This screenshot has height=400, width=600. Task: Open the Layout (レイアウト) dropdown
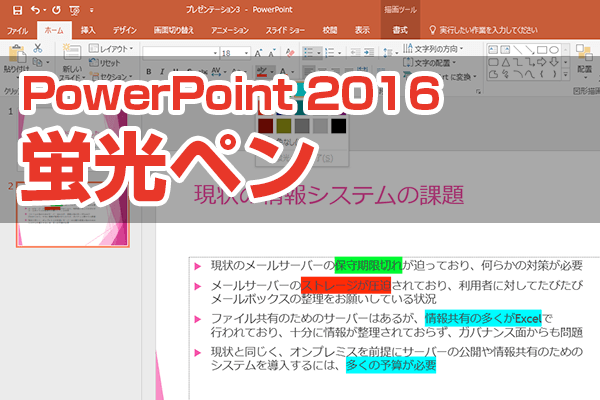111,49
